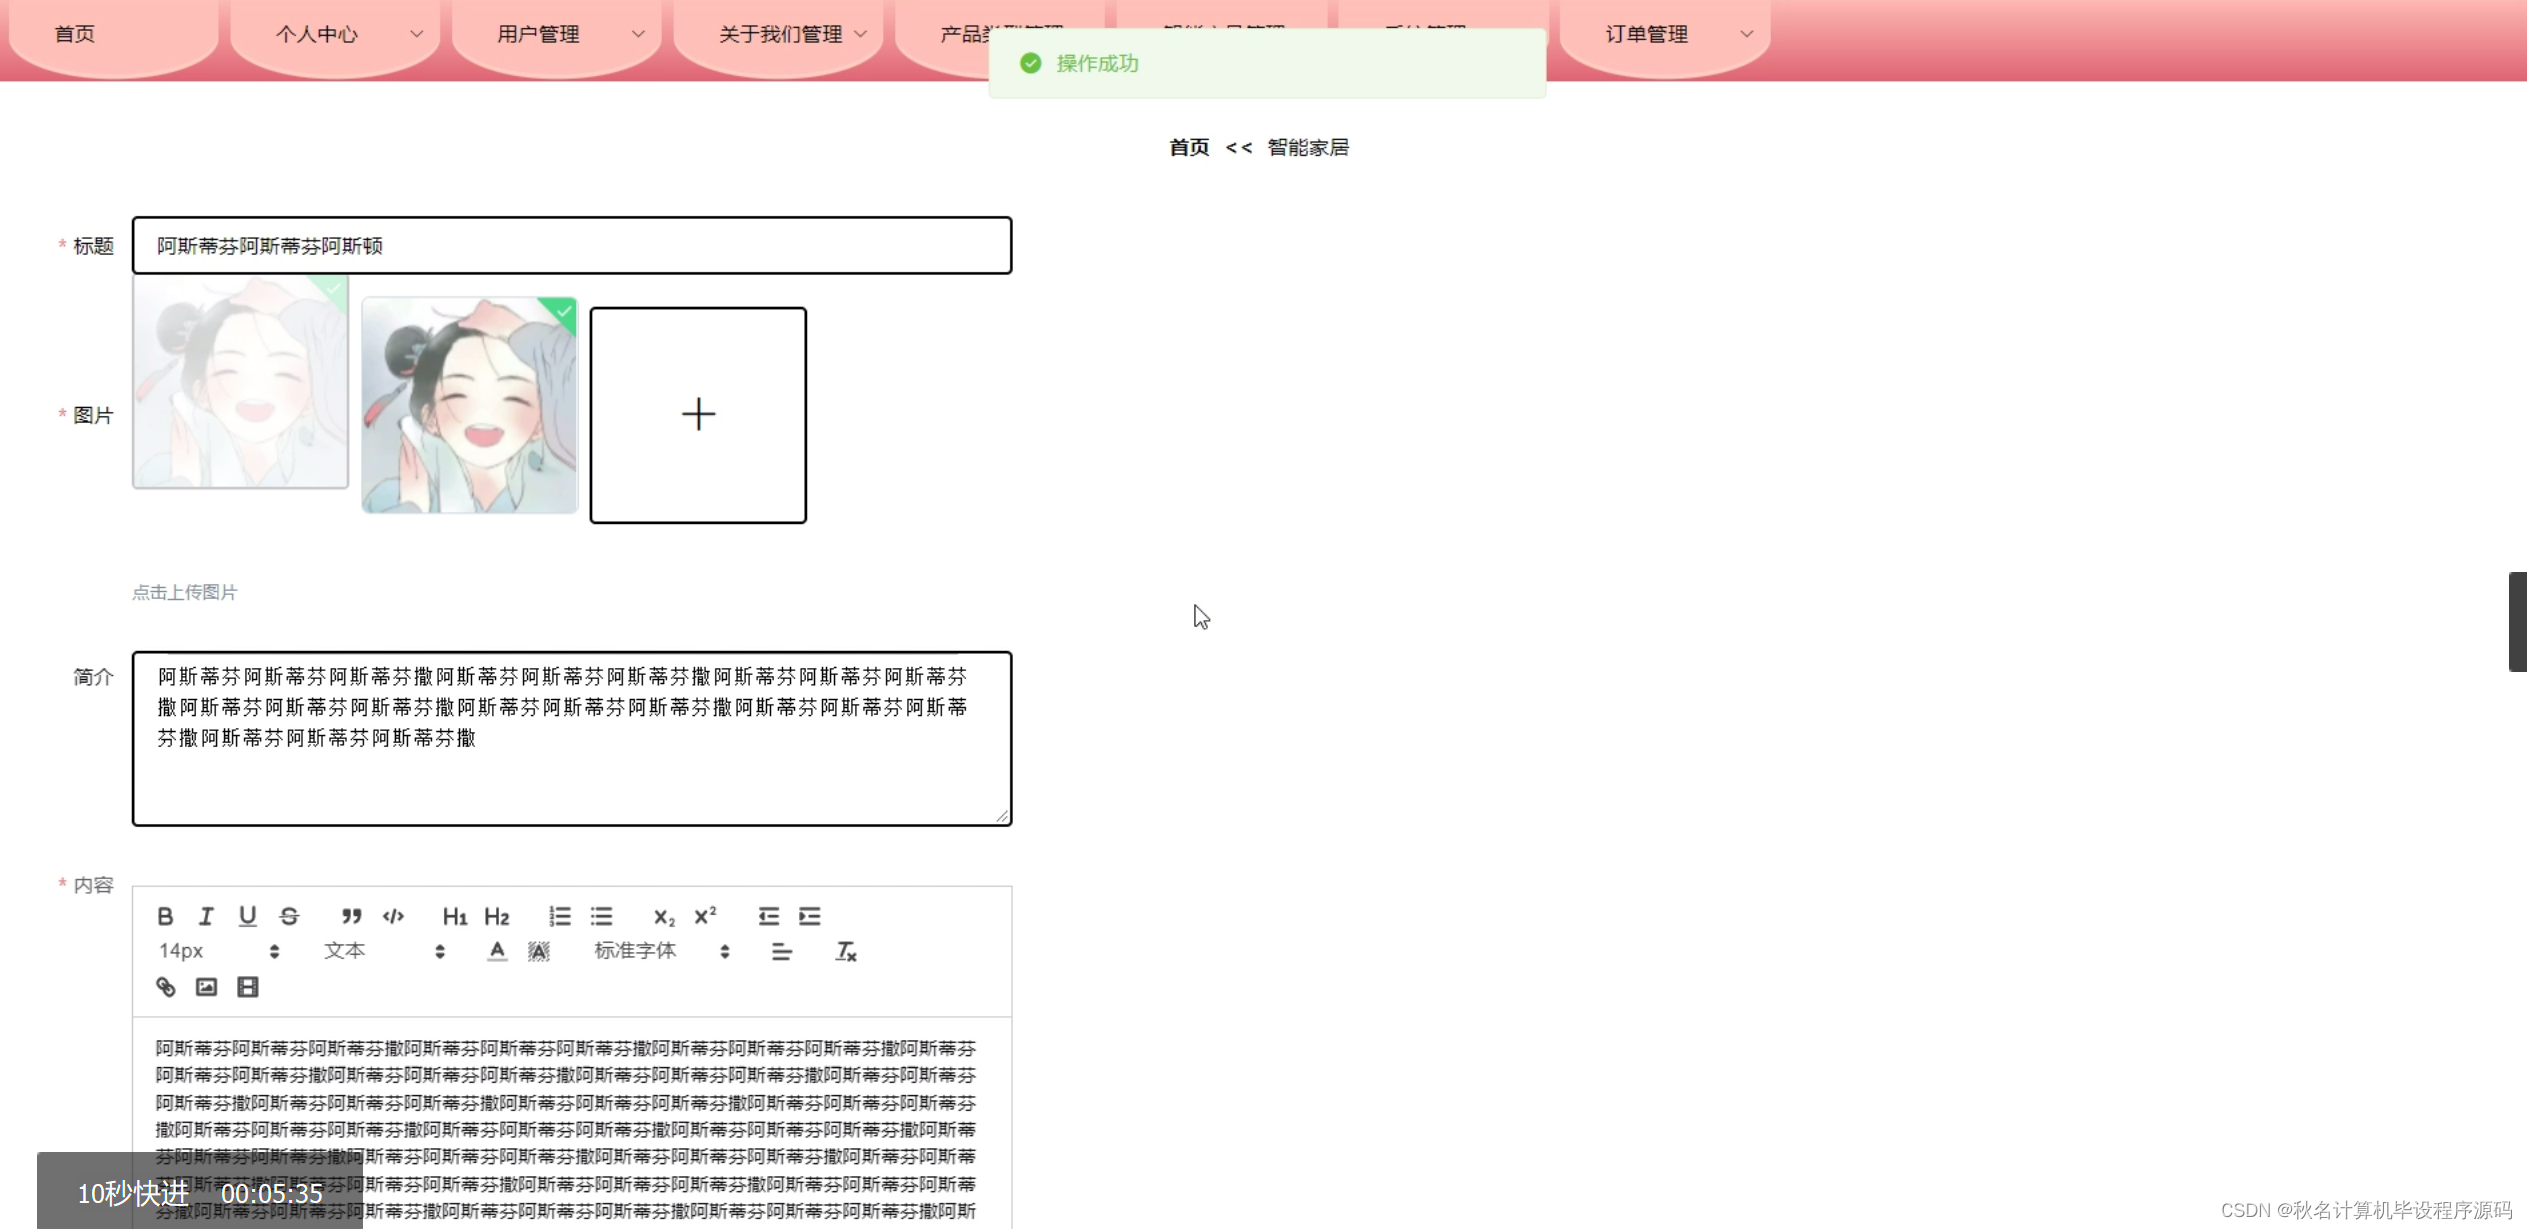Switch to the 首页 menu item
The width and height of the screenshot is (2527, 1229).
75,33
